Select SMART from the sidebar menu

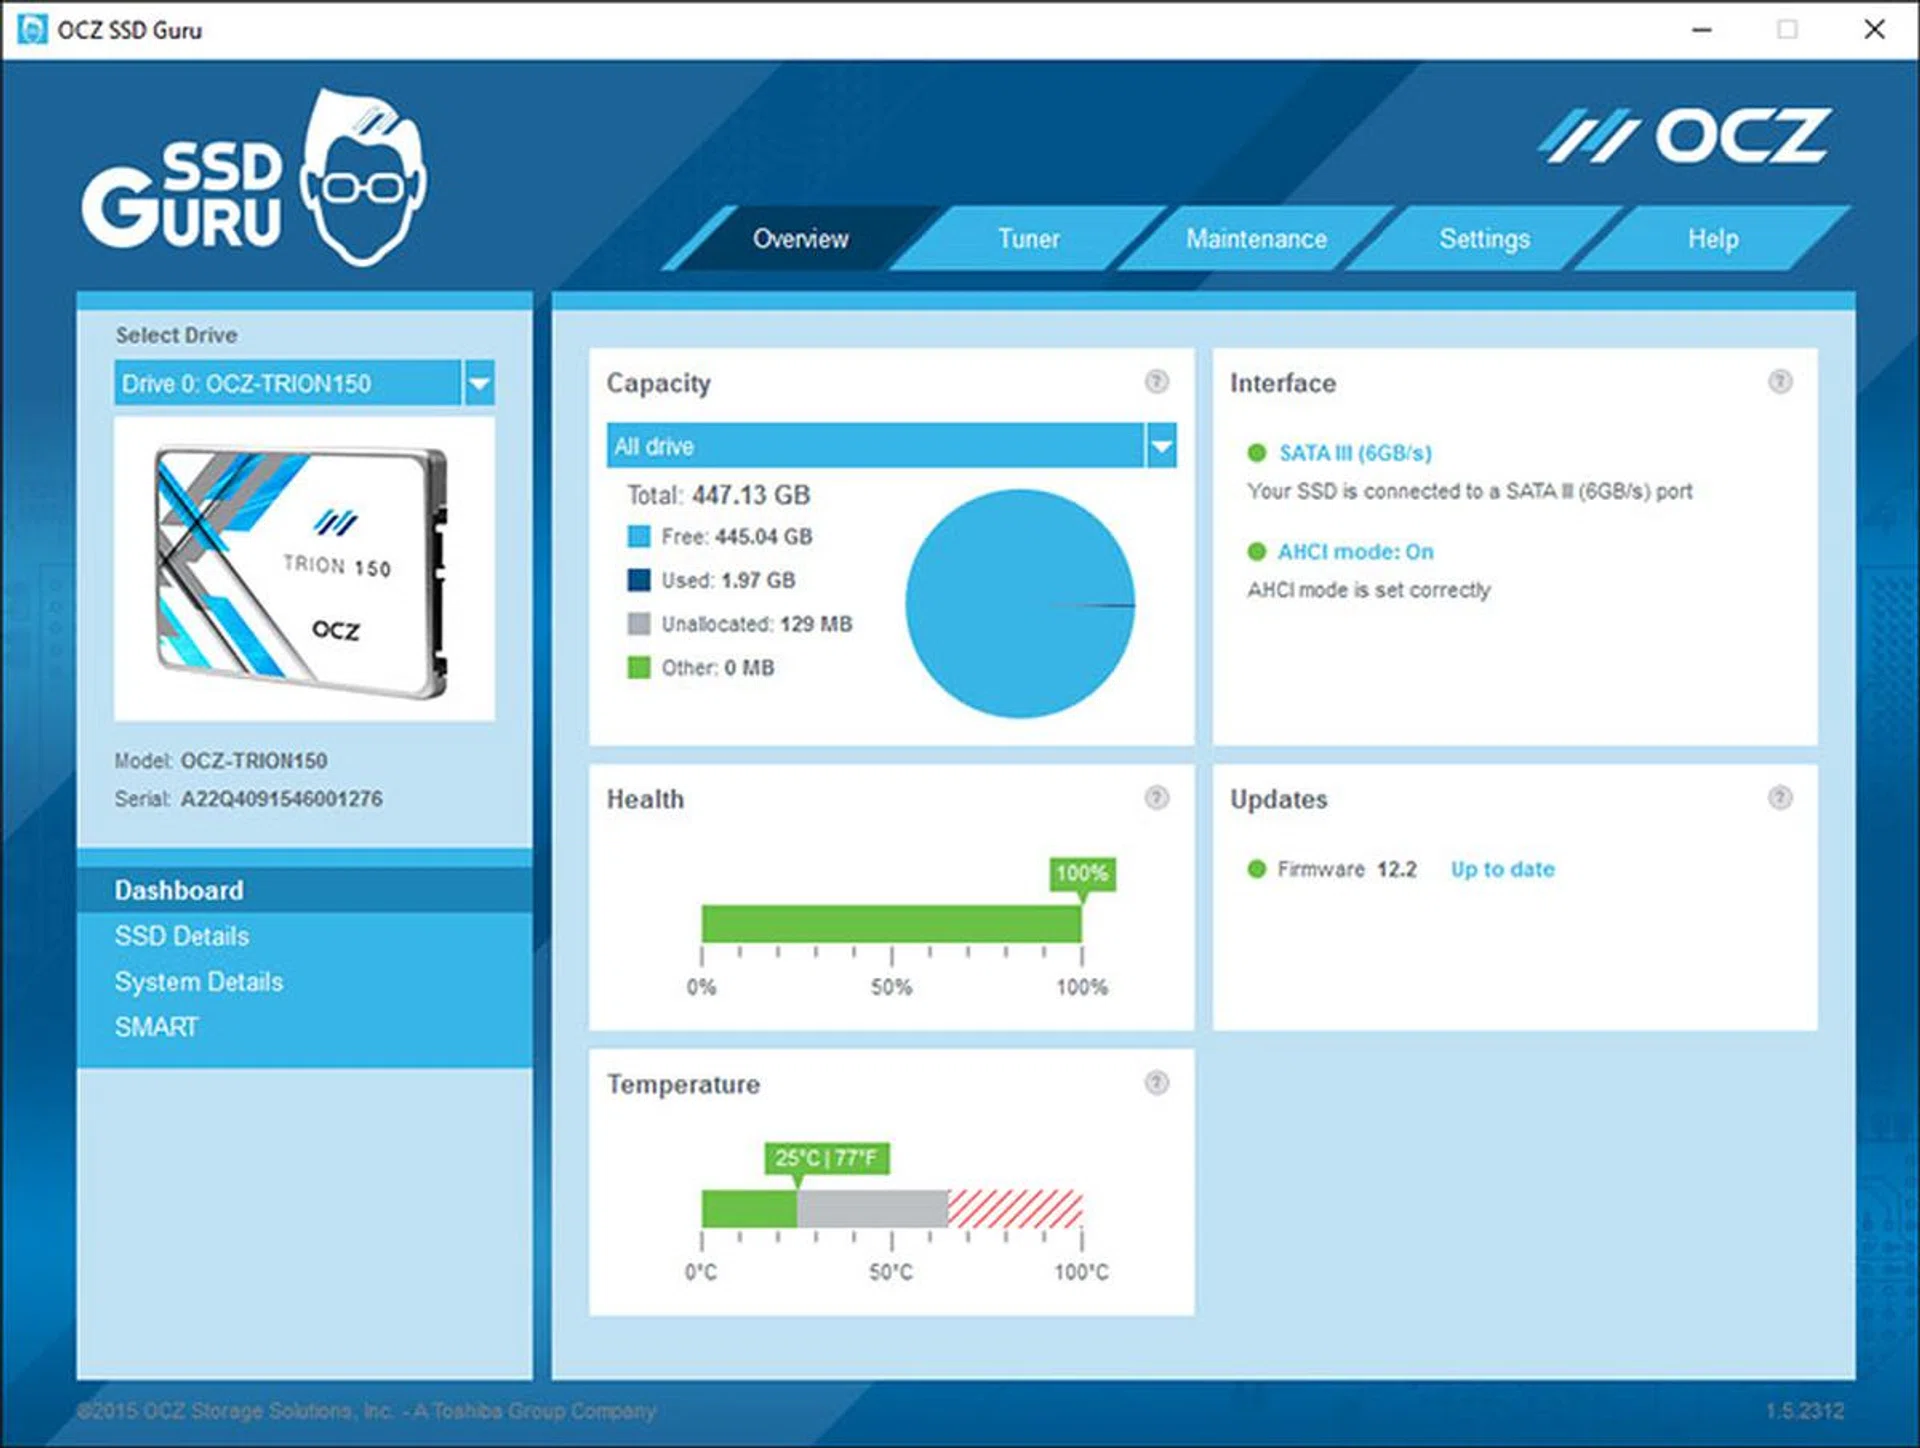coord(157,1027)
